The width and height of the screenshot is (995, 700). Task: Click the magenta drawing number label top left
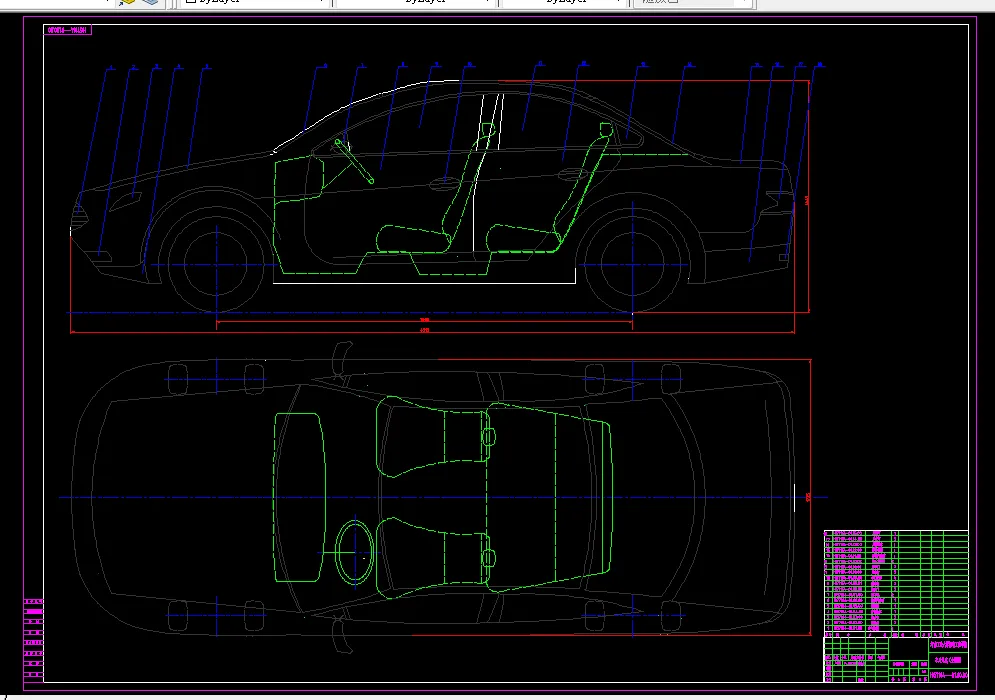pos(67,30)
